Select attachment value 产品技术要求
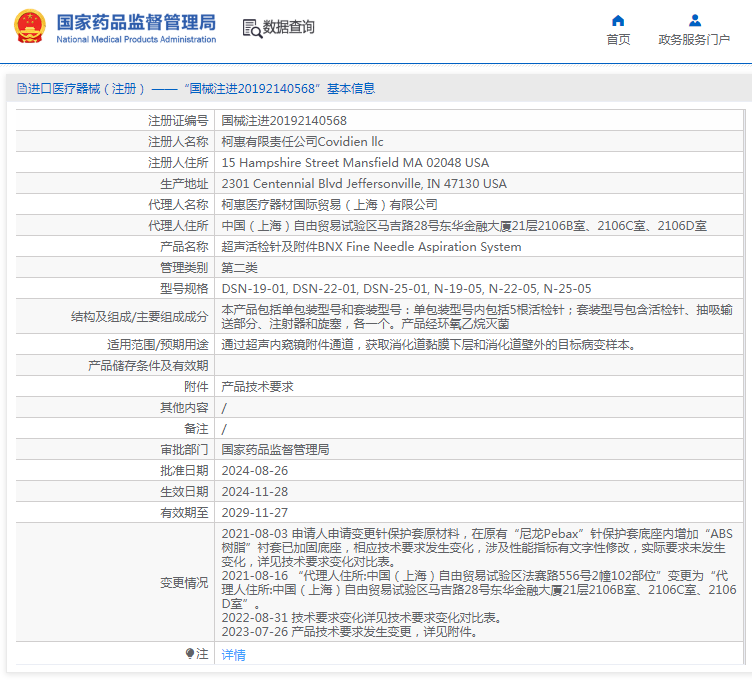The image size is (752, 681). tap(257, 387)
